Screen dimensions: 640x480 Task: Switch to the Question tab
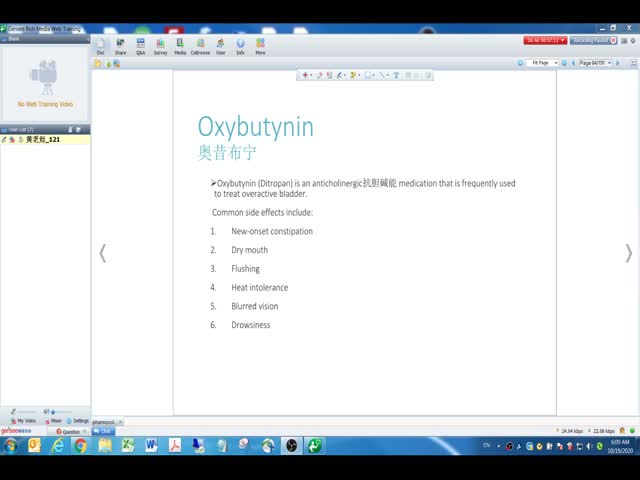coord(68,431)
